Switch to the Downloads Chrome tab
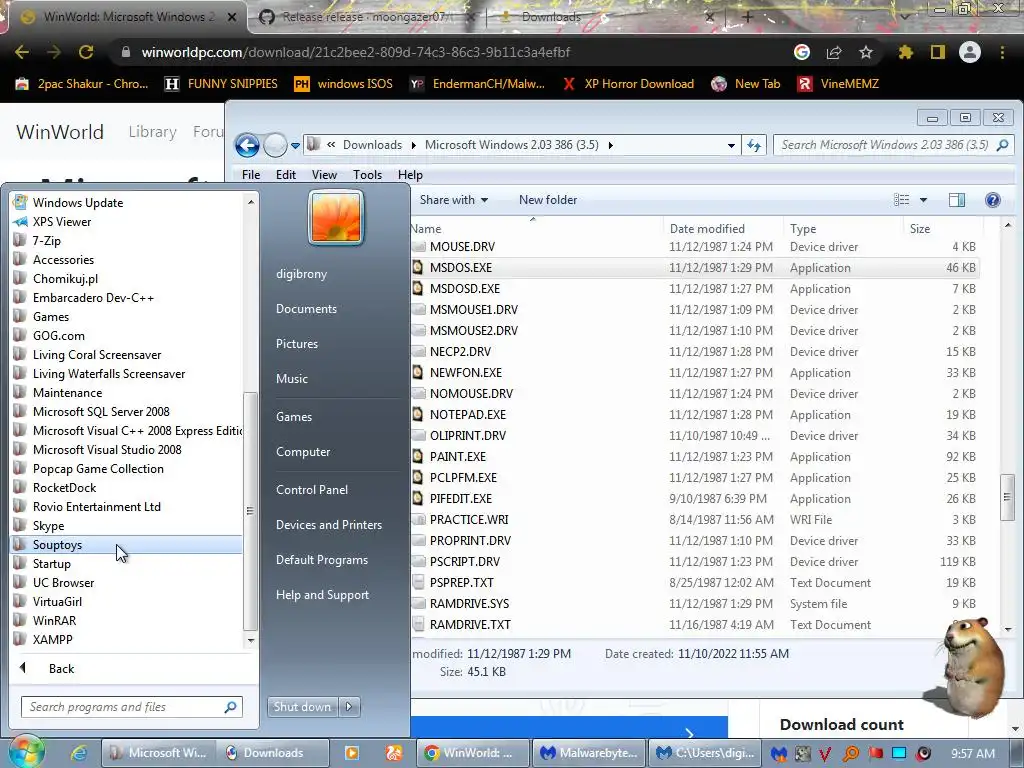 (551, 17)
